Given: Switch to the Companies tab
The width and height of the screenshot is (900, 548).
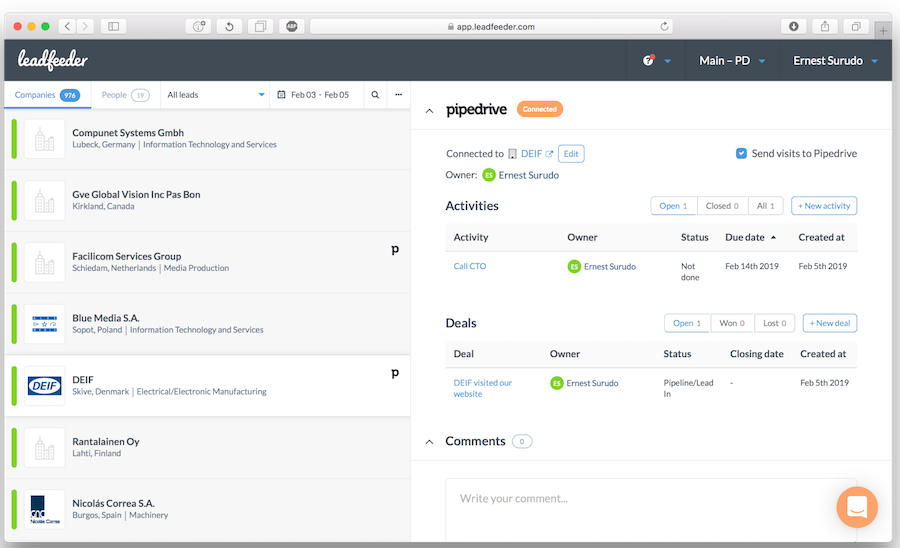Looking at the screenshot, I should click(48, 95).
